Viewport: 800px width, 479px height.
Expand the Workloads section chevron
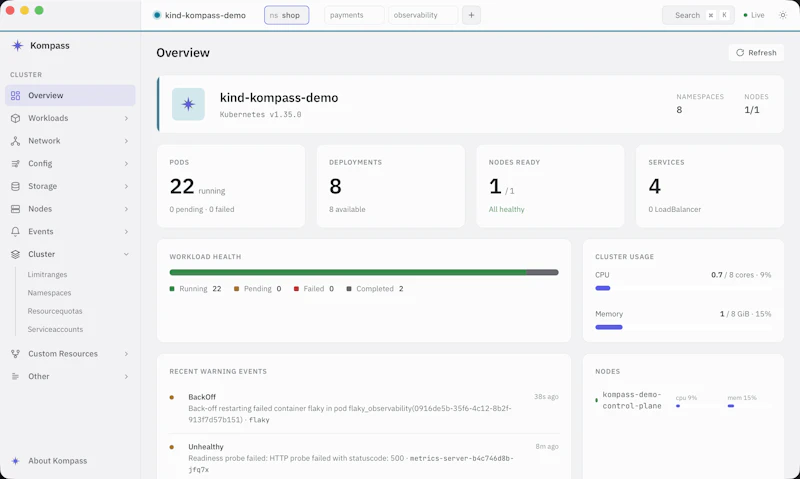(x=126, y=118)
